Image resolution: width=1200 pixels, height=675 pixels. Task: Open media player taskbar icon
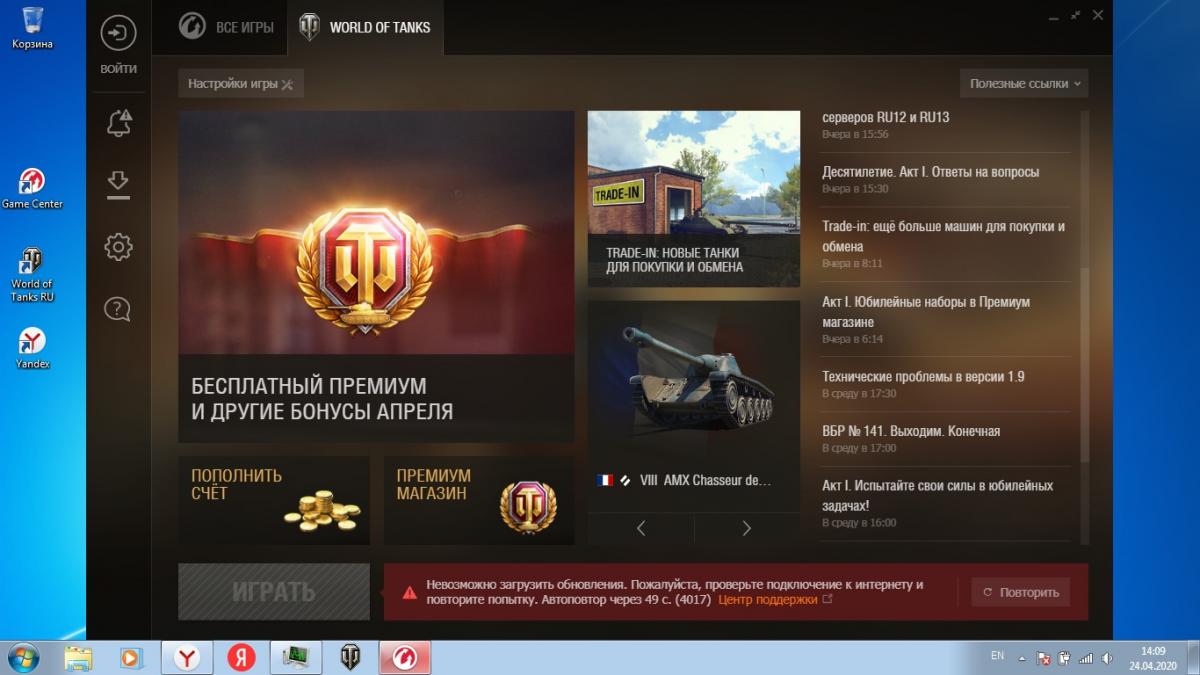click(130, 657)
